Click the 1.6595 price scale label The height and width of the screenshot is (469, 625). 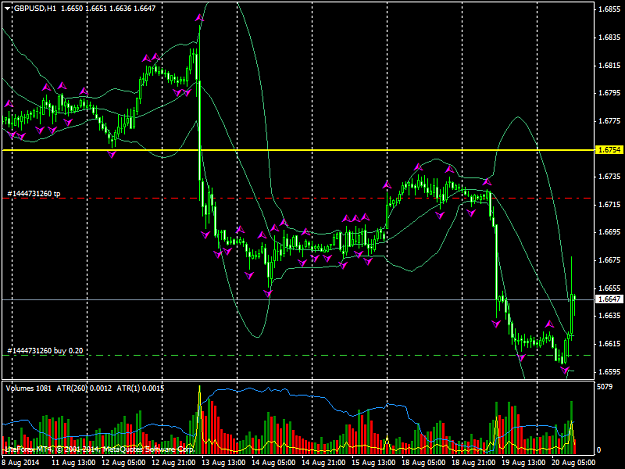click(x=609, y=371)
